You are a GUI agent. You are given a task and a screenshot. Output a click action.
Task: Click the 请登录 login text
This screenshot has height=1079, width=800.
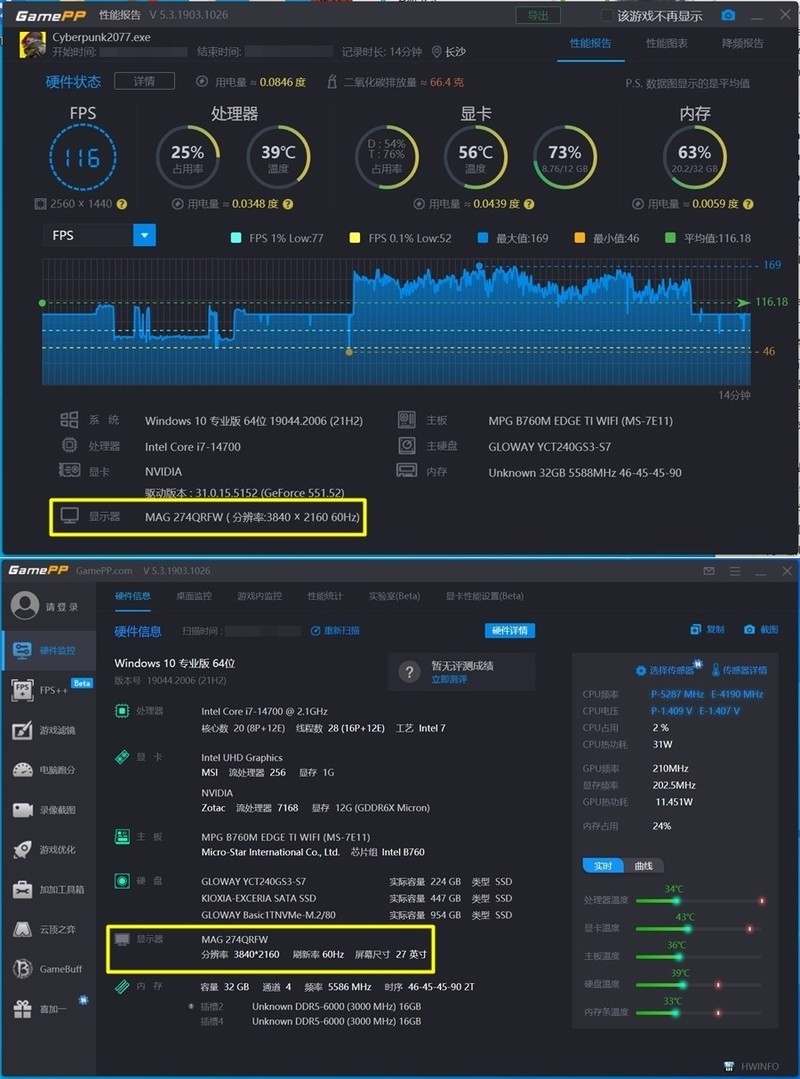point(61,607)
